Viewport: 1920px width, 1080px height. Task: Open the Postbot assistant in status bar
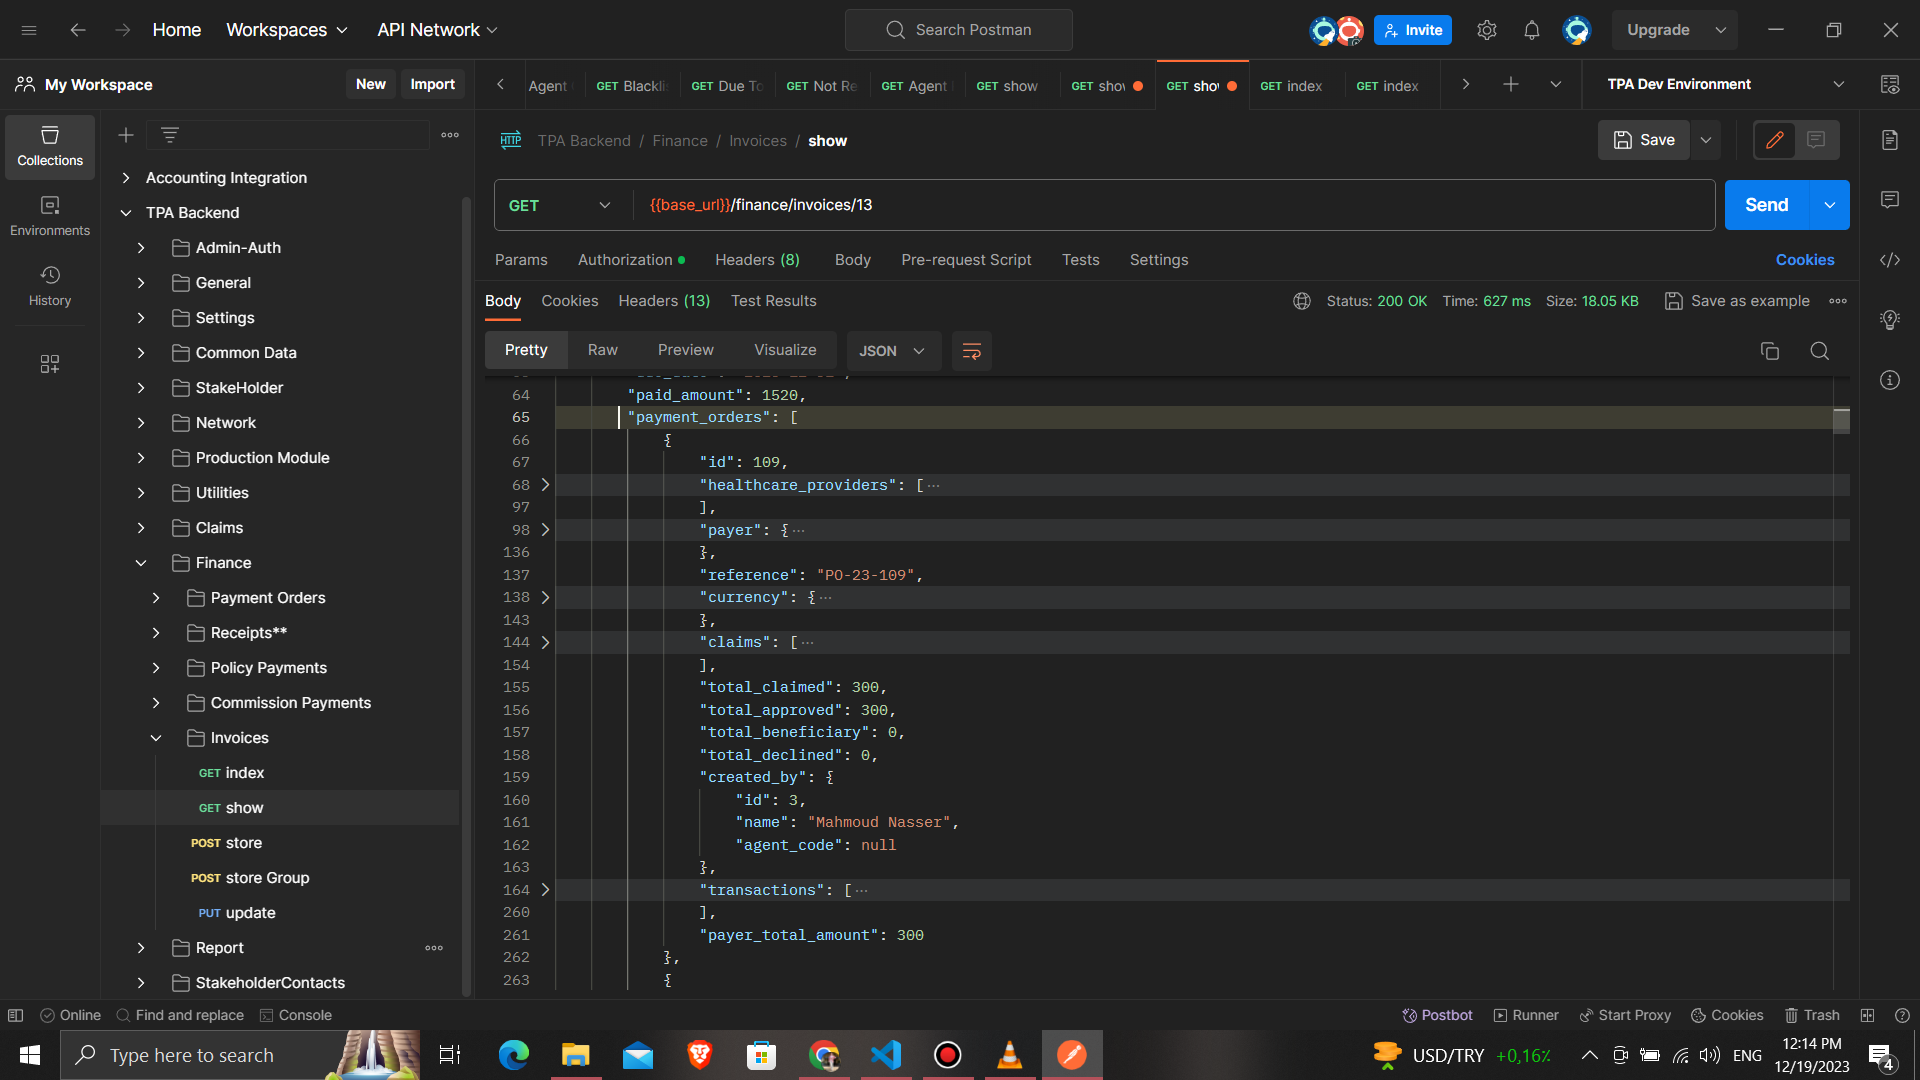1437,1015
